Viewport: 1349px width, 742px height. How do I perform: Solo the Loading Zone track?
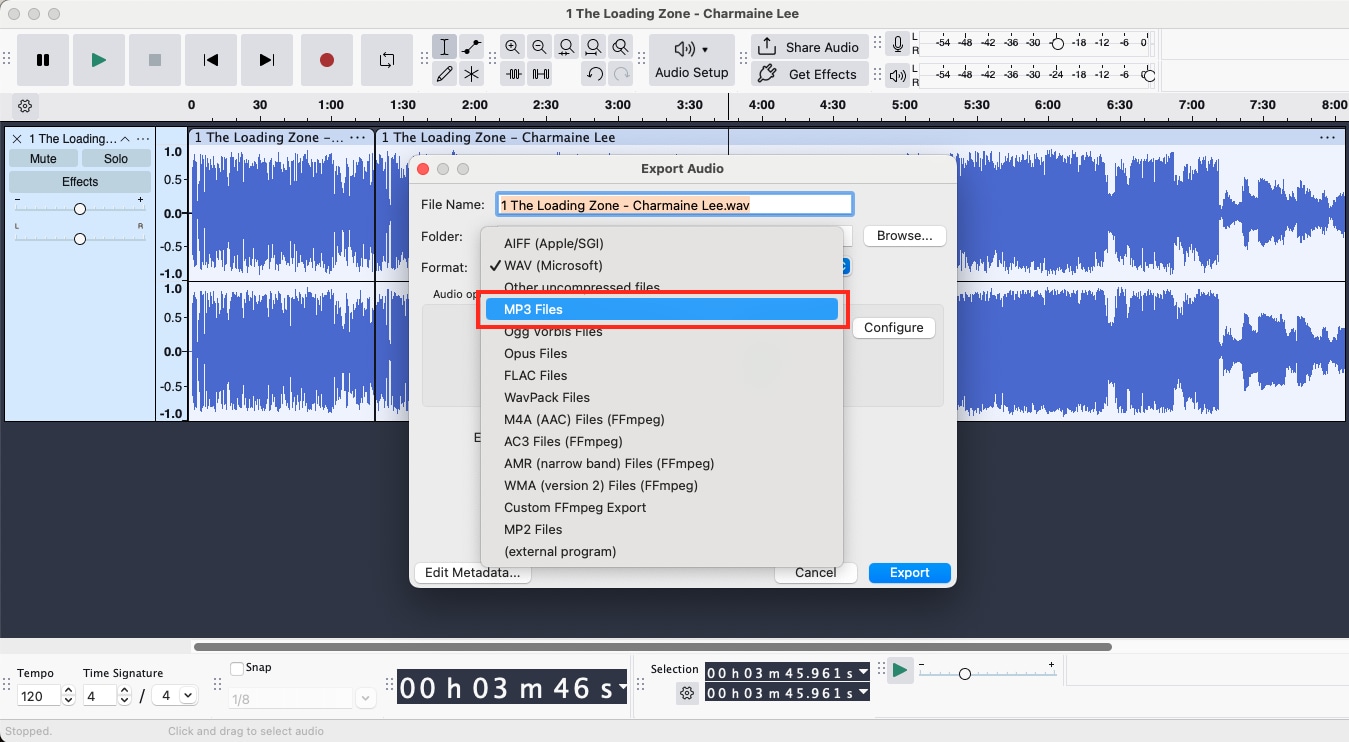coord(114,158)
